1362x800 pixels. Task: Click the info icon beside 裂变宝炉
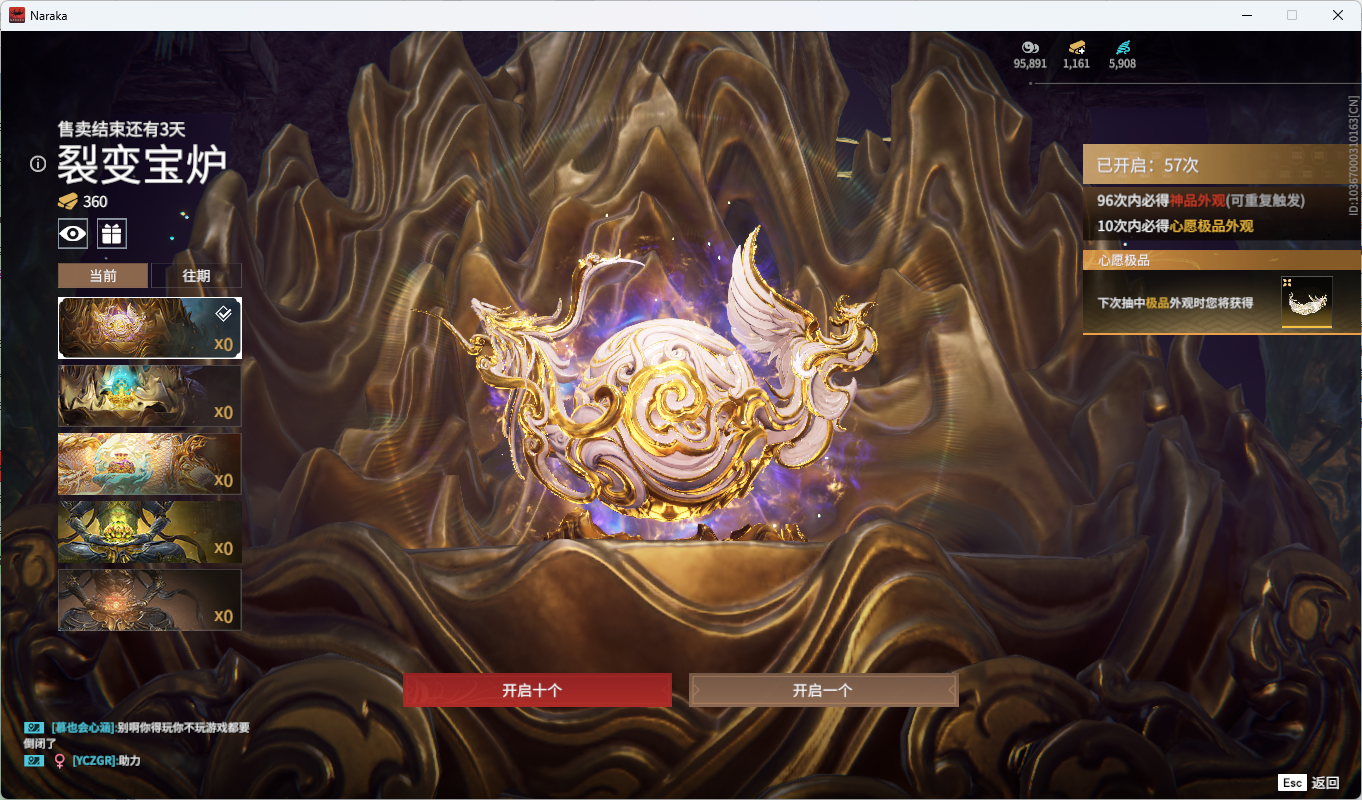click(38, 164)
